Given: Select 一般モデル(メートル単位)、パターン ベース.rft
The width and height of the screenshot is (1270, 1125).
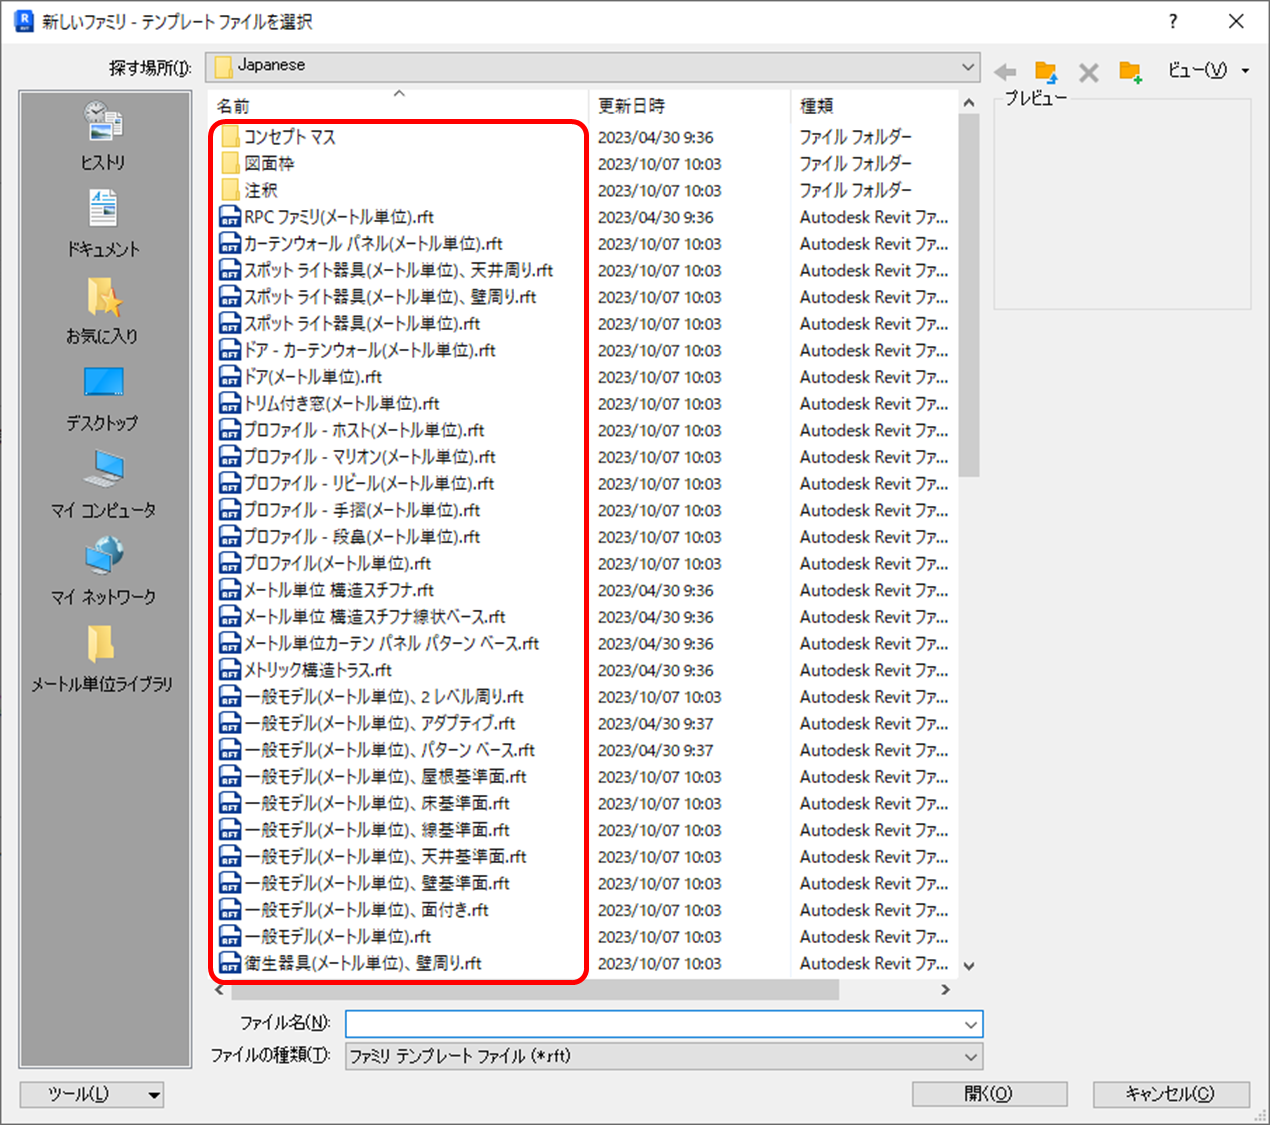Looking at the screenshot, I should pos(378,750).
